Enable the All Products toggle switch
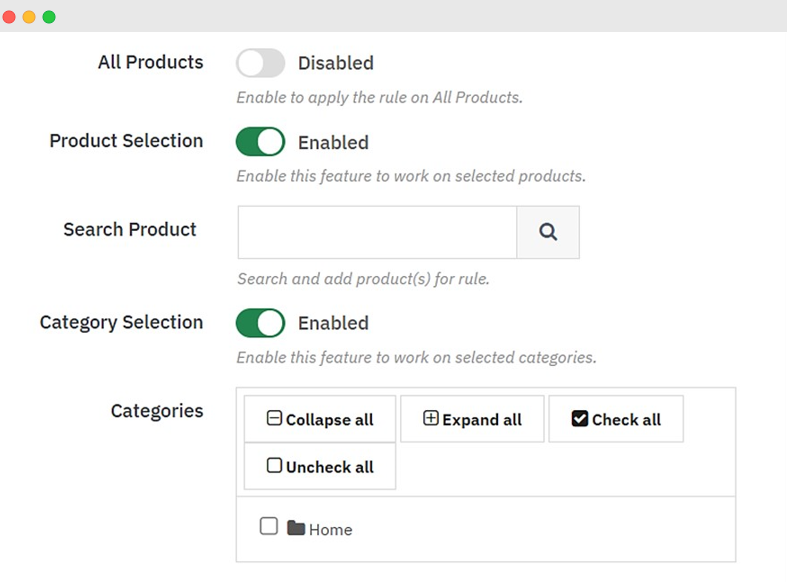The image size is (787, 582). [261, 63]
